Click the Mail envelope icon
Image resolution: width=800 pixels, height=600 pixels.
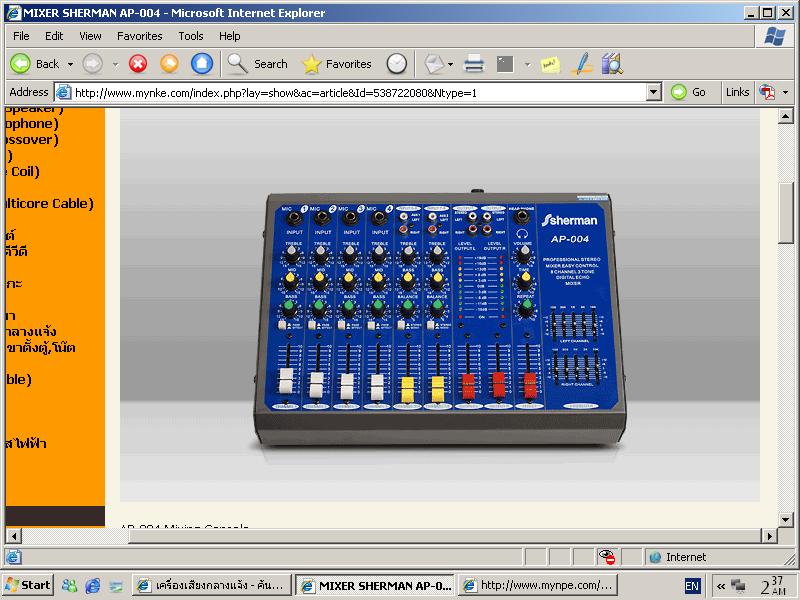434,64
